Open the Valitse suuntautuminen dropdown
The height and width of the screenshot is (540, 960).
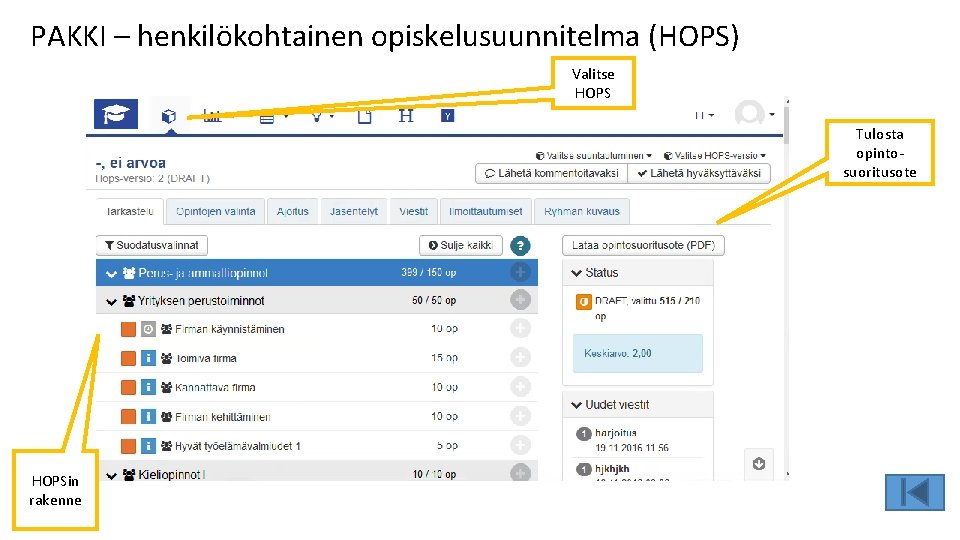click(x=594, y=156)
